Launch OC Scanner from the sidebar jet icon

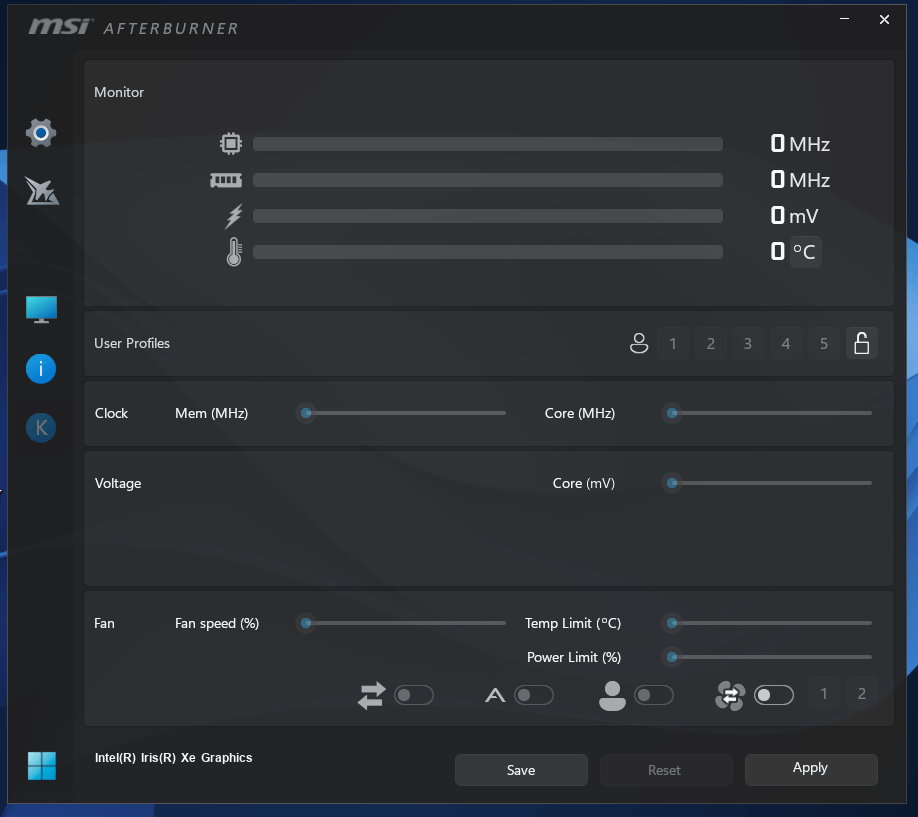coord(42,190)
